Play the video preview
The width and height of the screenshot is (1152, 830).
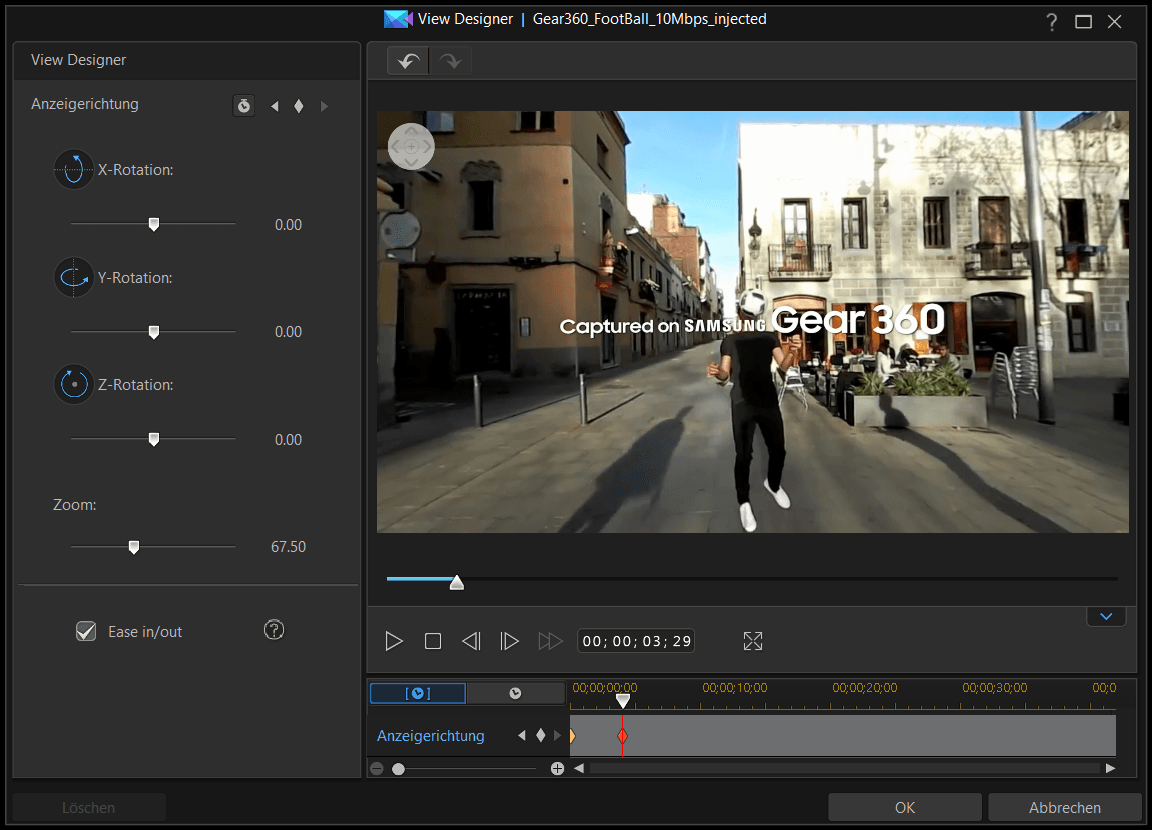click(394, 641)
